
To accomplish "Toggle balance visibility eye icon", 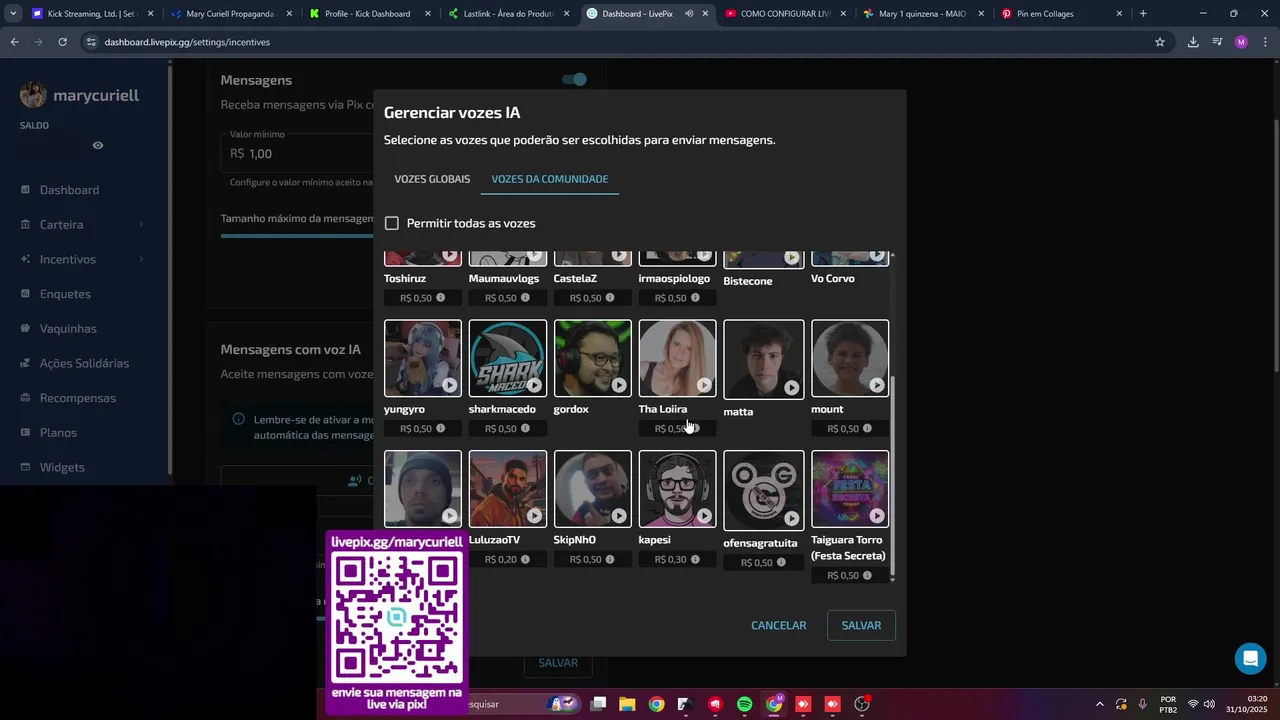I will (98, 145).
